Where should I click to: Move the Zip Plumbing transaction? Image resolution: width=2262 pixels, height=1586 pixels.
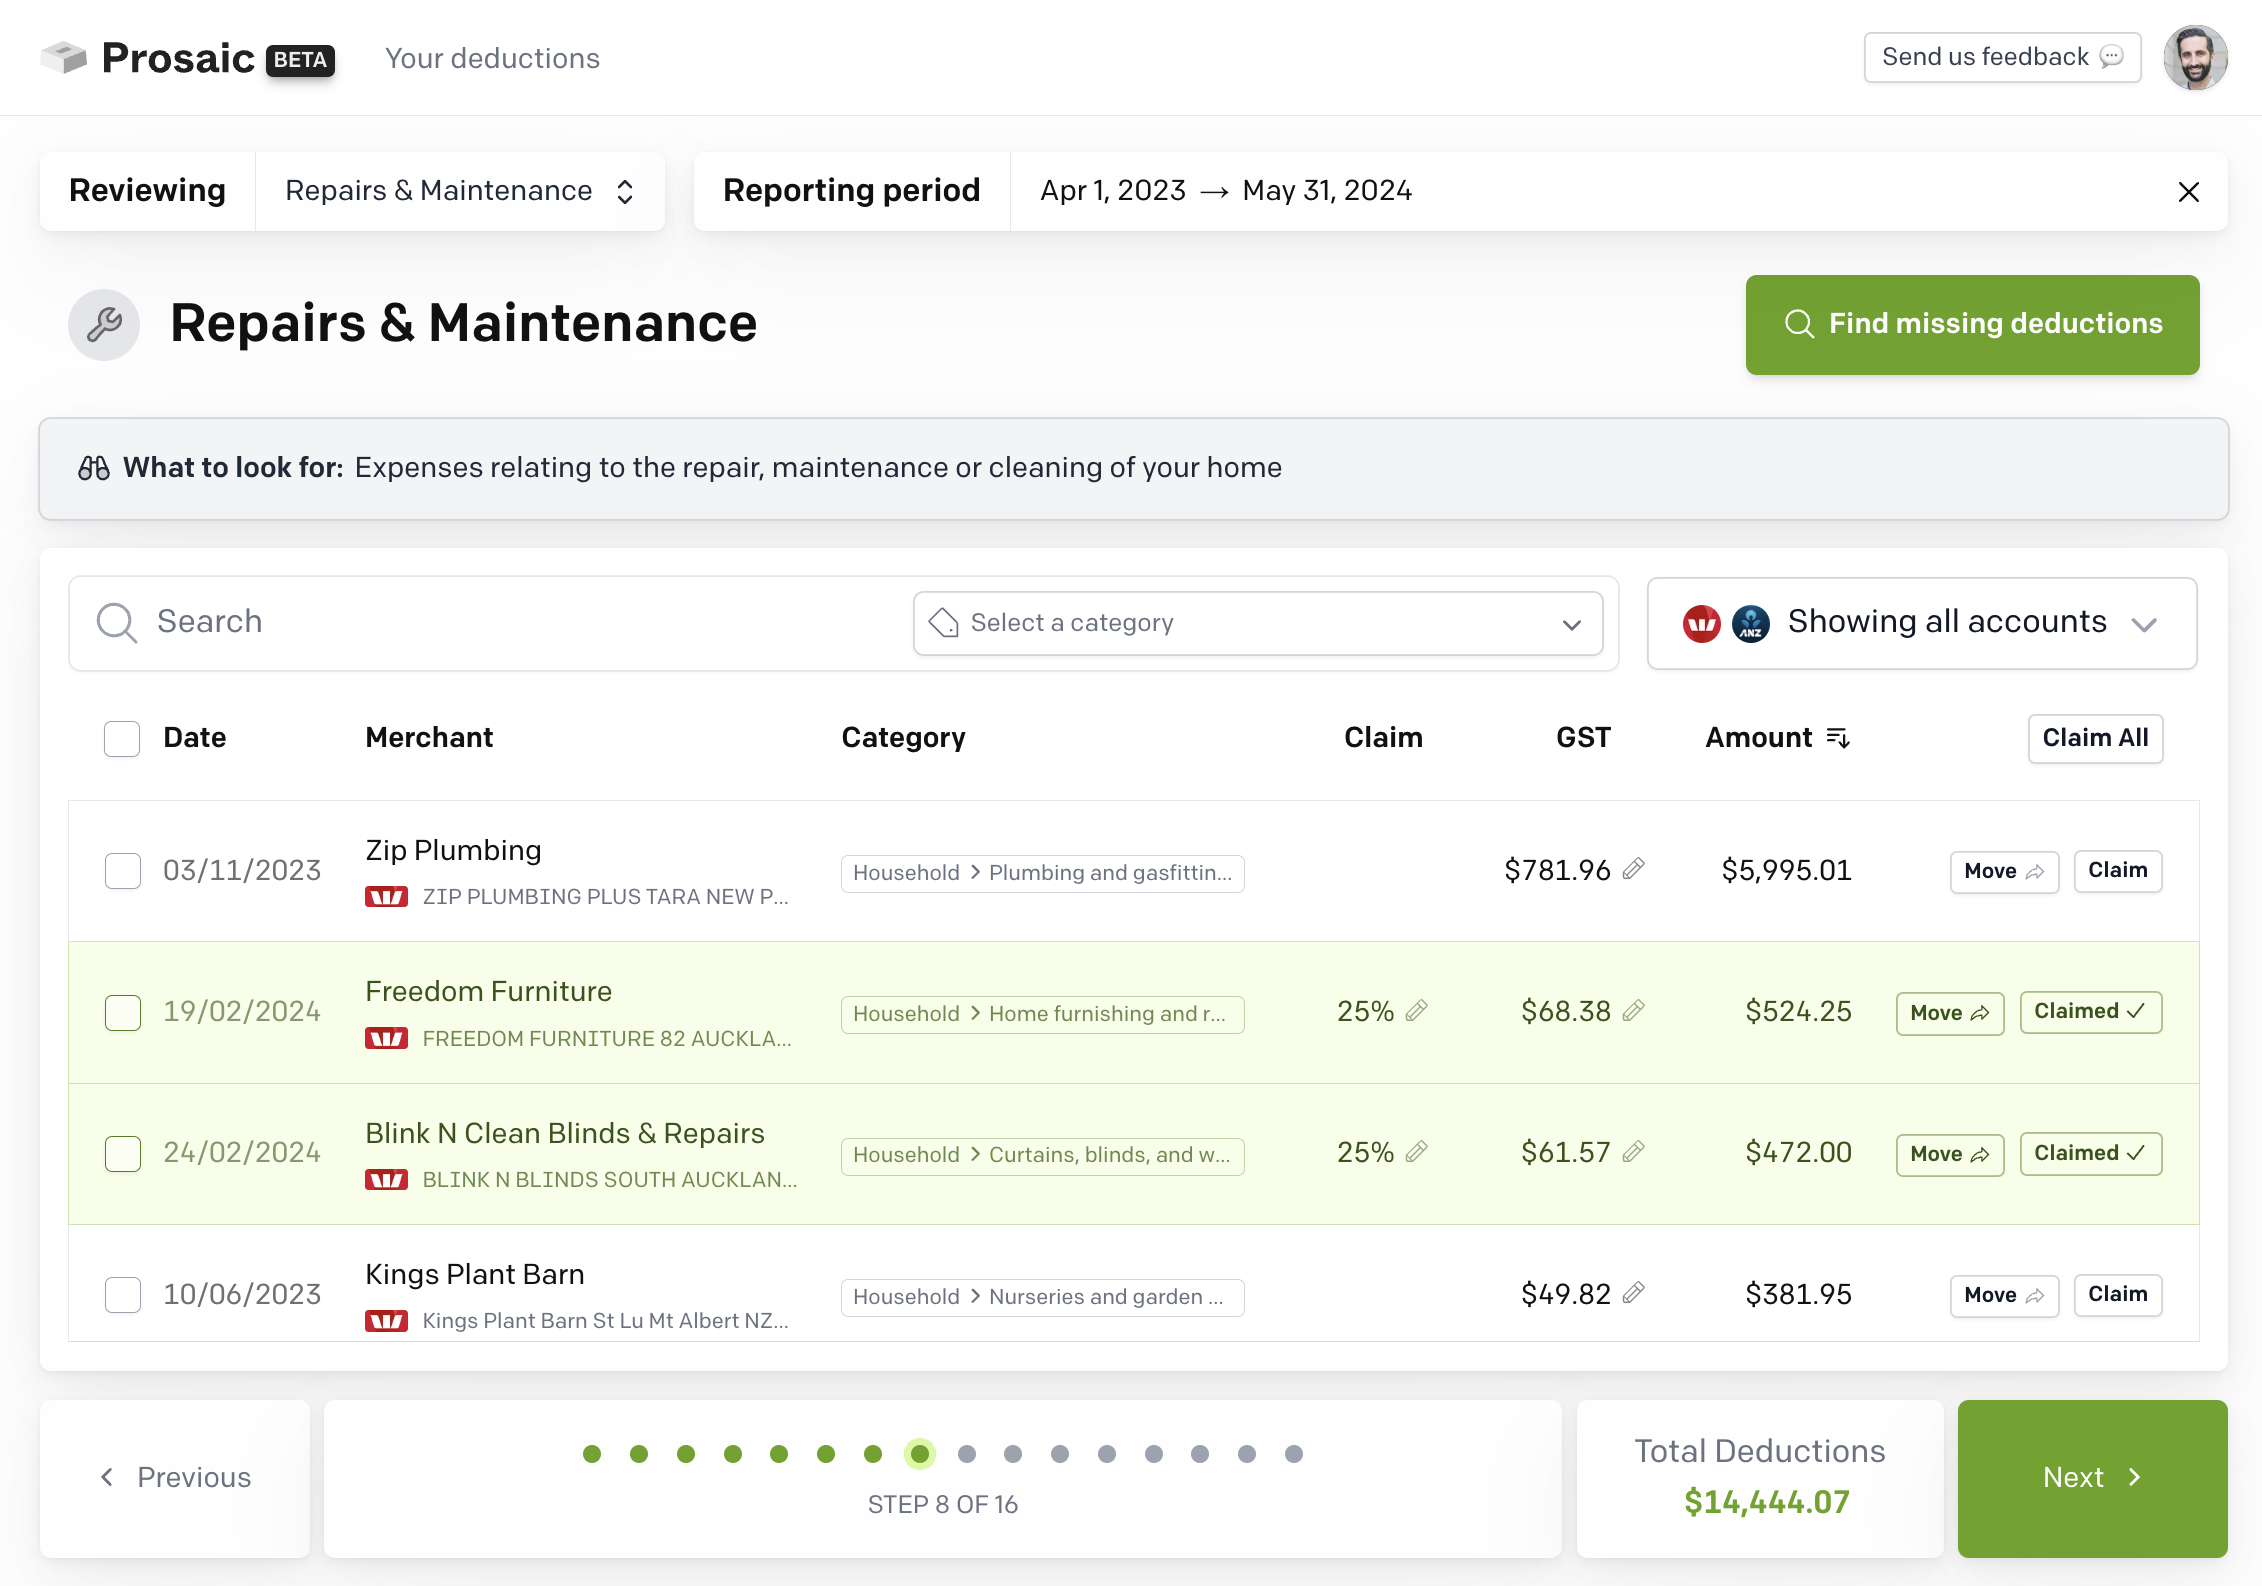point(2004,871)
